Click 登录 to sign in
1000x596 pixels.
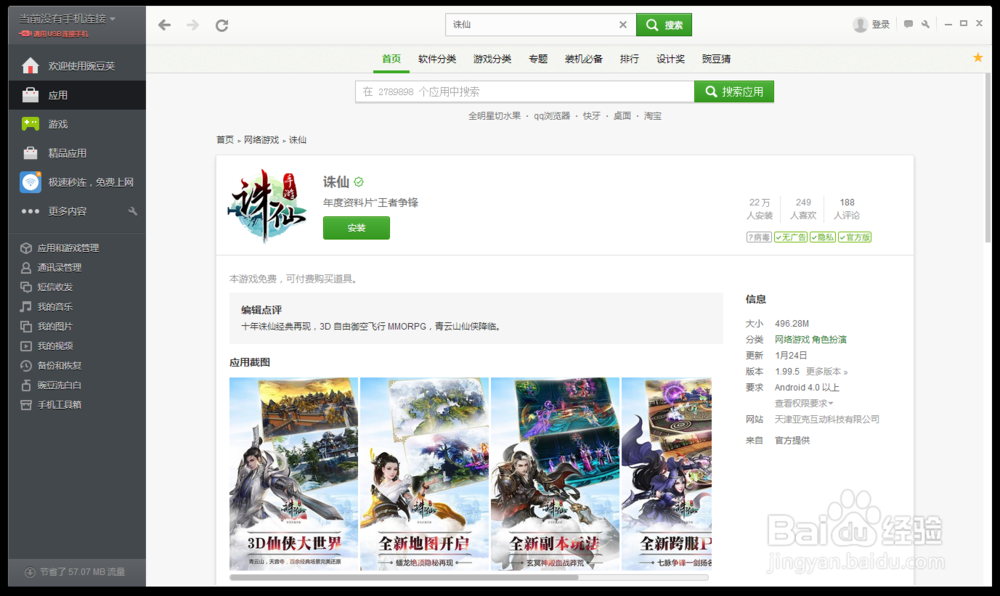881,24
